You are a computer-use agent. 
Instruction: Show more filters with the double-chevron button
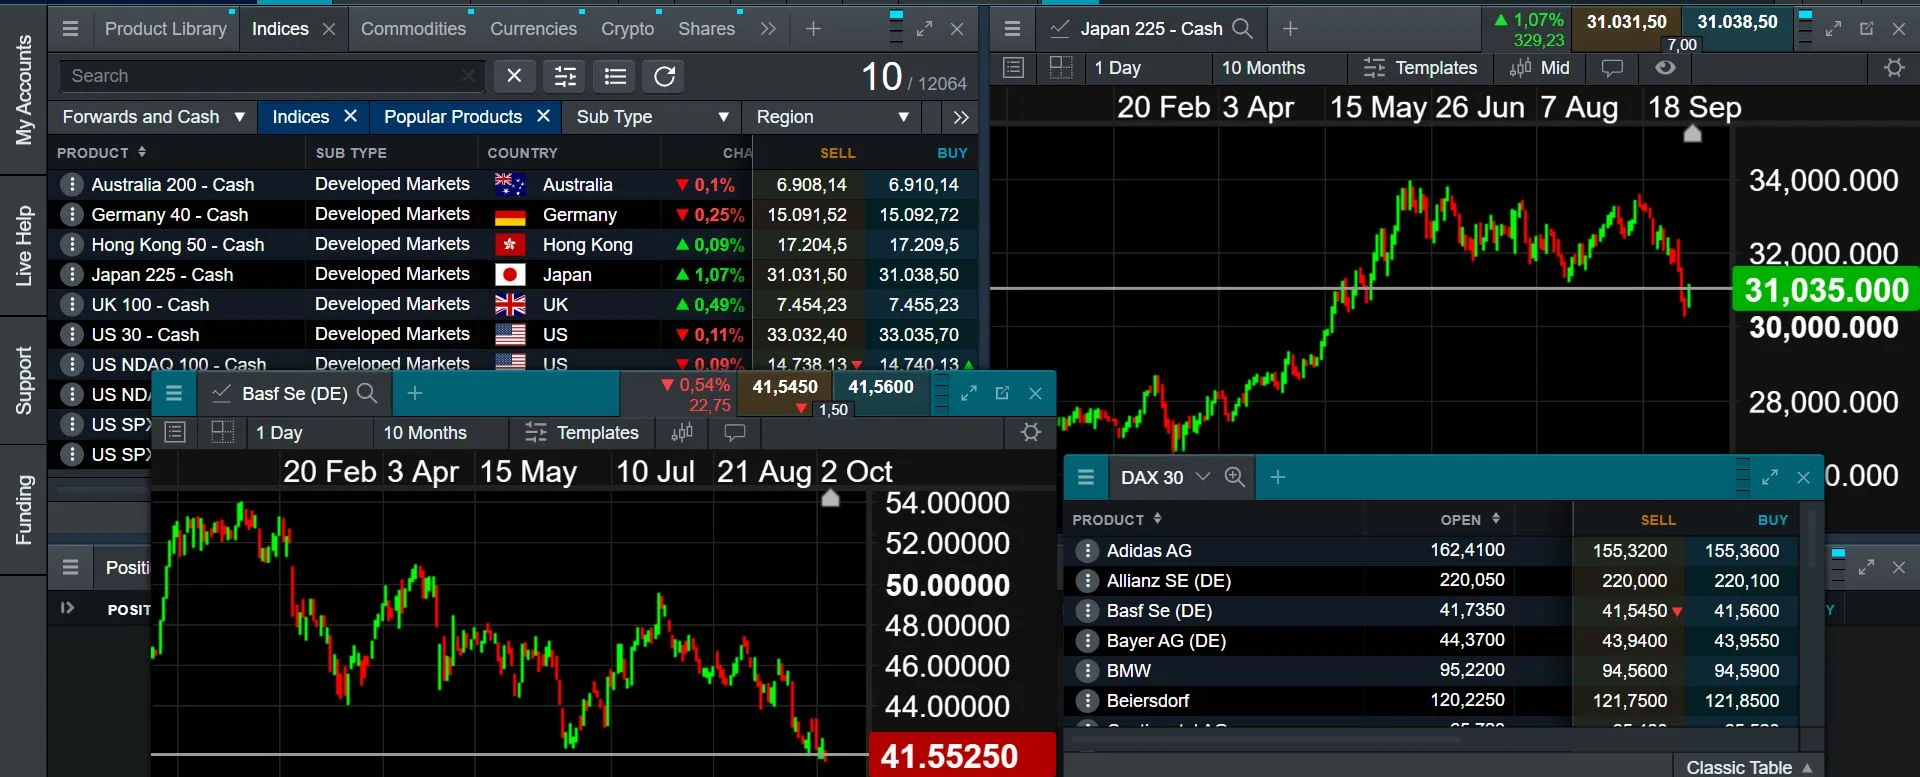click(x=961, y=117)
